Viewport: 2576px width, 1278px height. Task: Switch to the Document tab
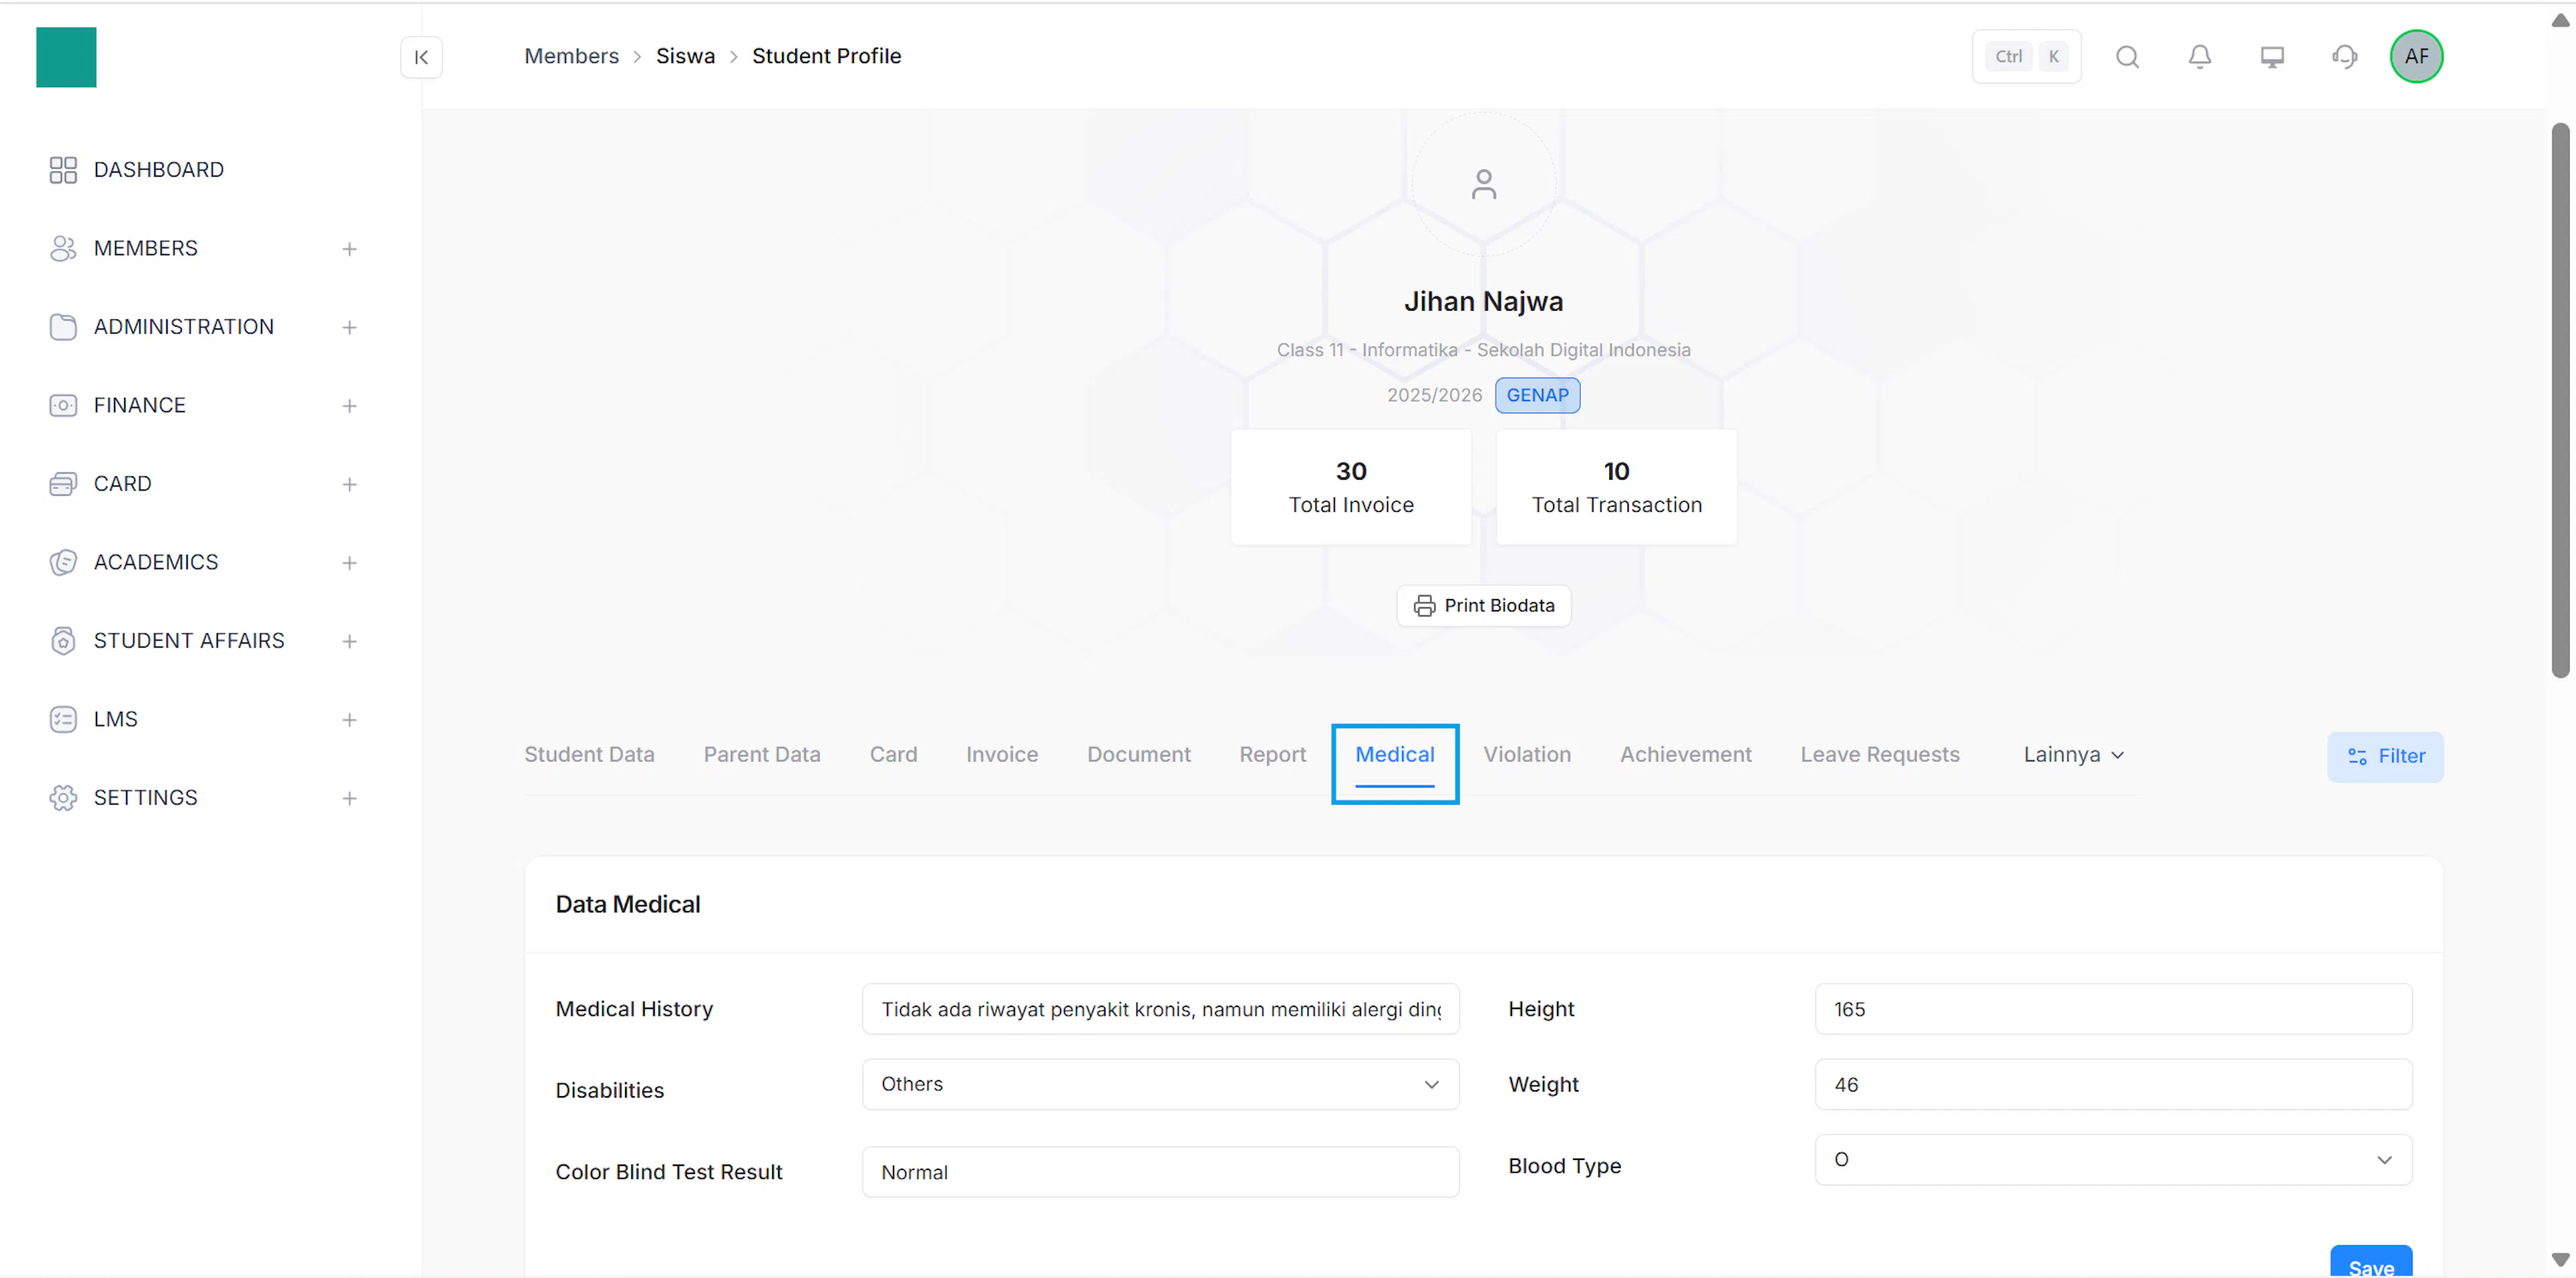coord(1138,755)
